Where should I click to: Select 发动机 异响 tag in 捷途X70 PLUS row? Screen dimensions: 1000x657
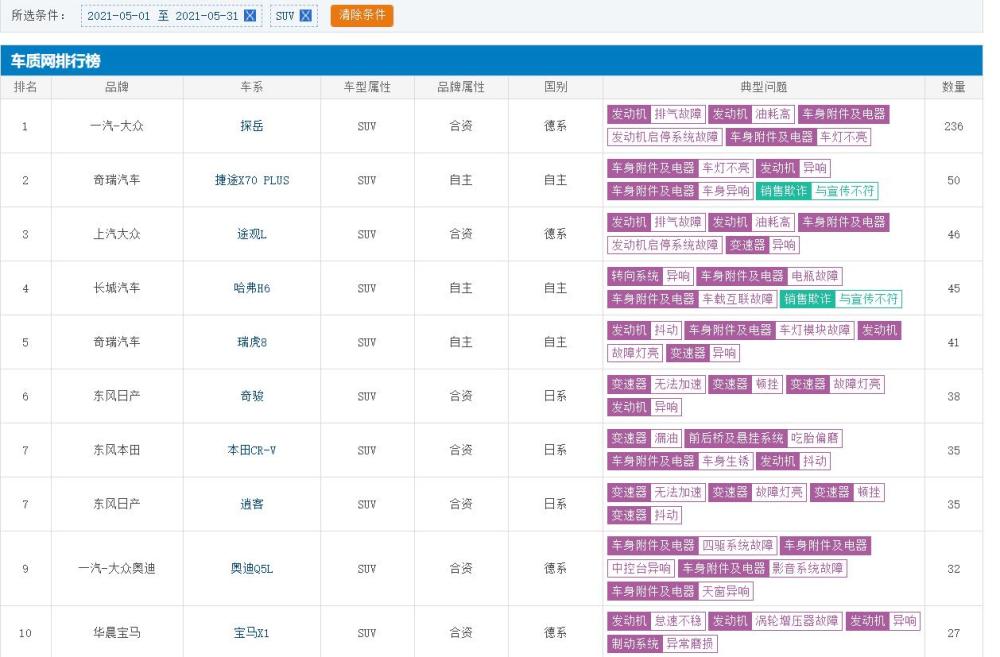pyautogui.click(x=793, y=168)
